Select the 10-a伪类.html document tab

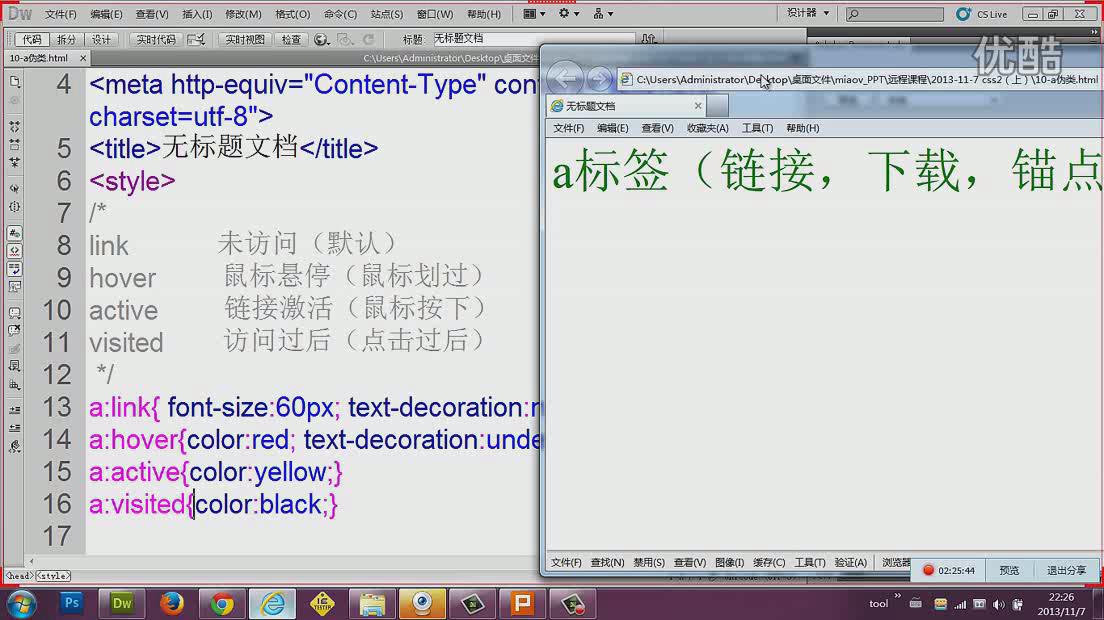[39, 59]
